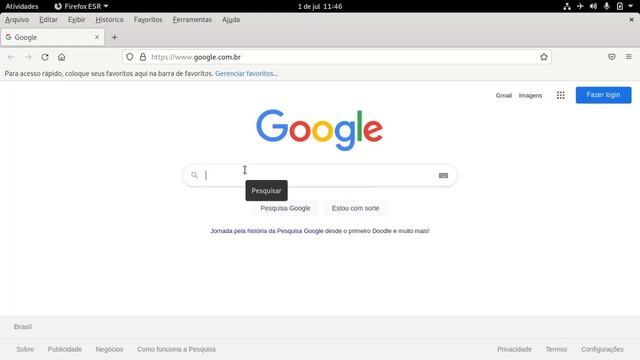The height and width of the screenshot is (360, 640).
Task: Open the tracking protection shield icon
Action: coord(129,57)
